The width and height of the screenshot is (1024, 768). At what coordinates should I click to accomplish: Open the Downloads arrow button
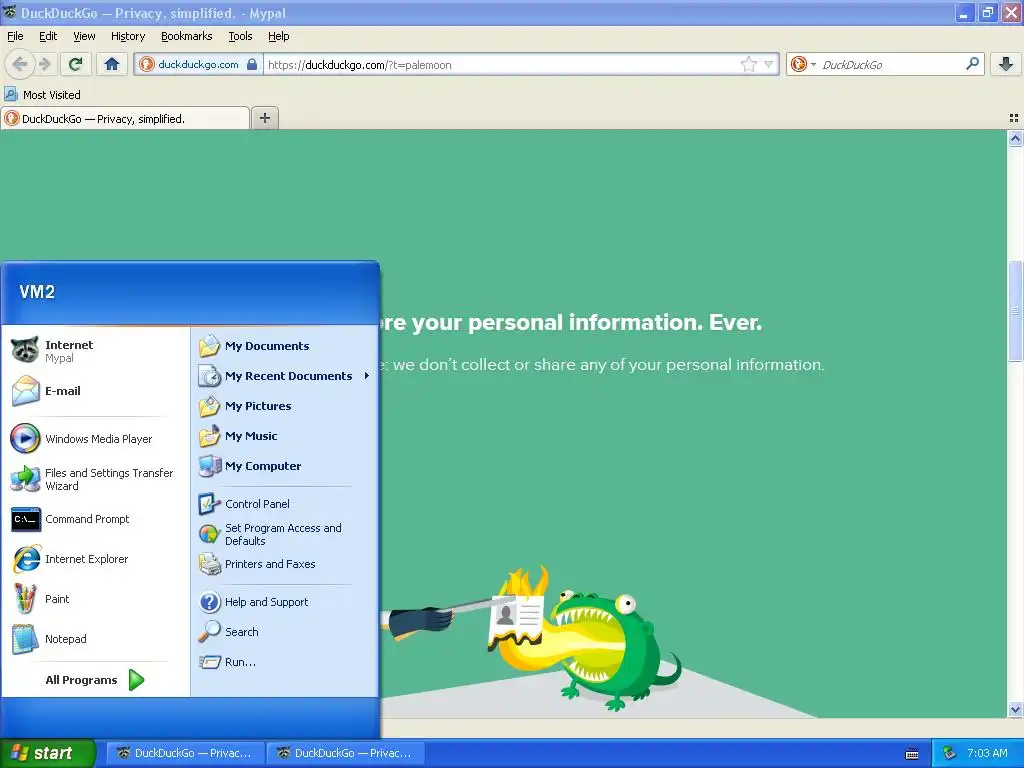[1006, 64]
